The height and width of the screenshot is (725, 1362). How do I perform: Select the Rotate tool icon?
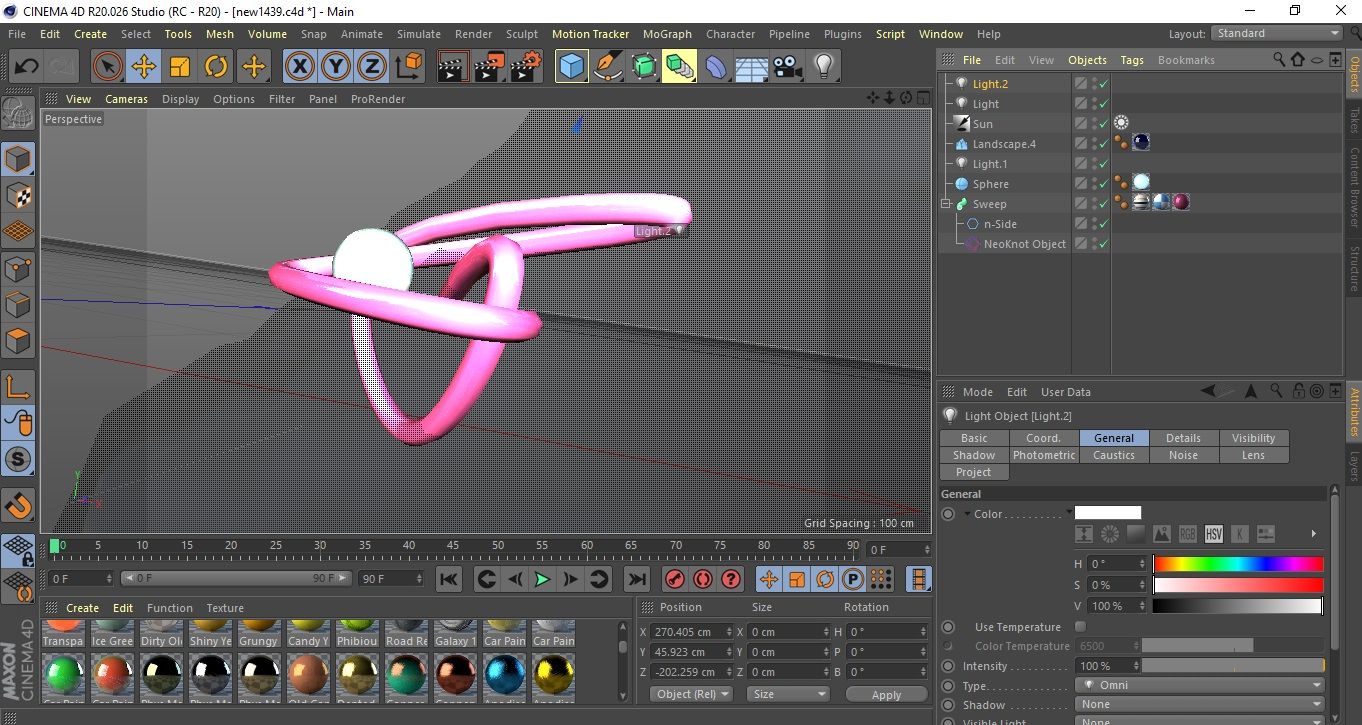[216, 67]
